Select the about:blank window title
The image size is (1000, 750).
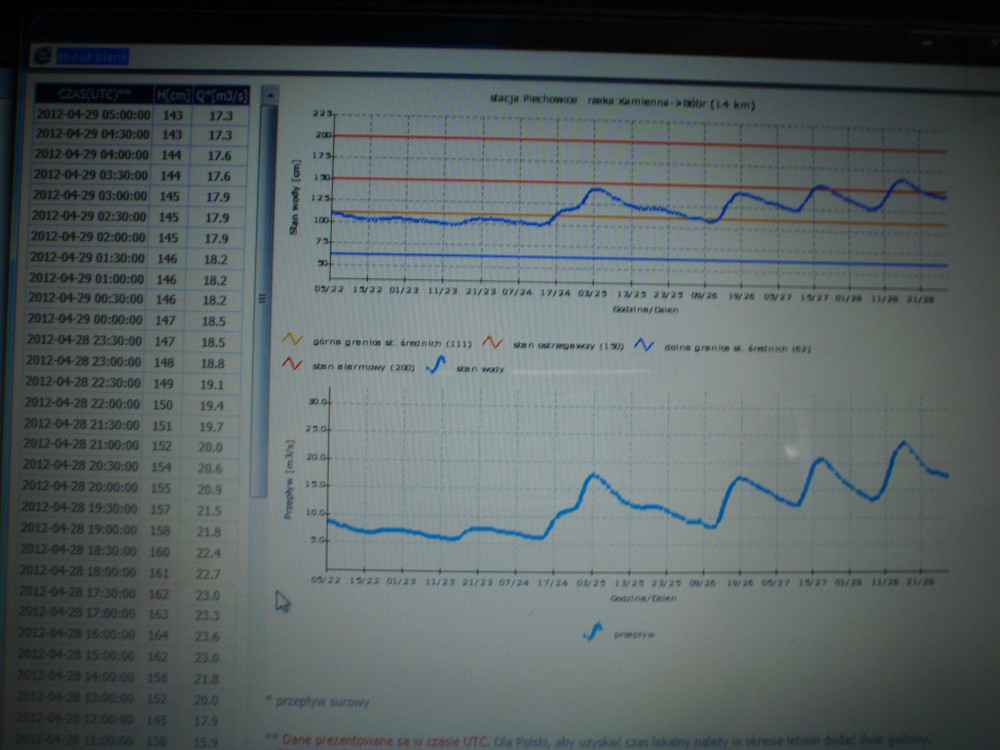tap(92, 57)
